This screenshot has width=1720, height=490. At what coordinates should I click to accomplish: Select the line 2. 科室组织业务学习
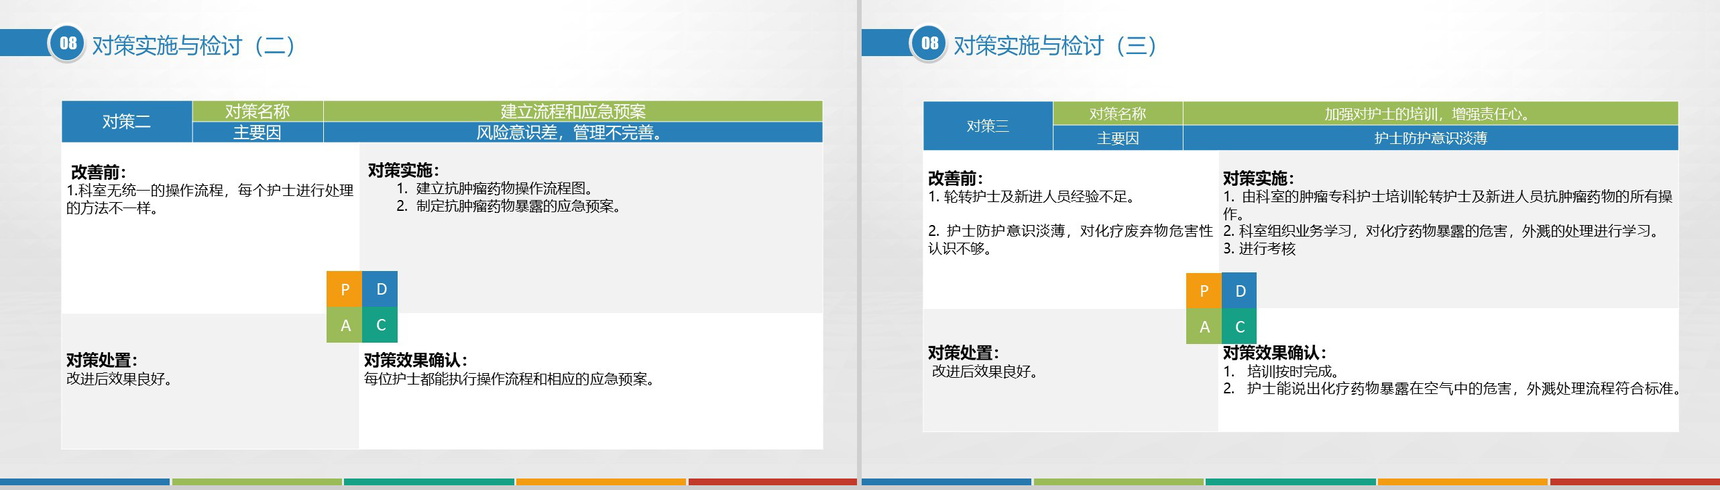click(1443, 231)
